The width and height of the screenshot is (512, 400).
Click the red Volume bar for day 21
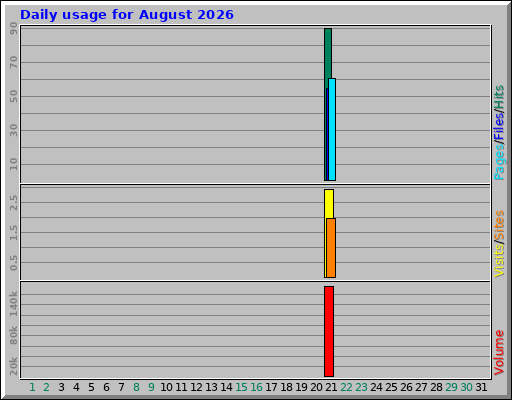pyautogui.click(x=329, y=331)
